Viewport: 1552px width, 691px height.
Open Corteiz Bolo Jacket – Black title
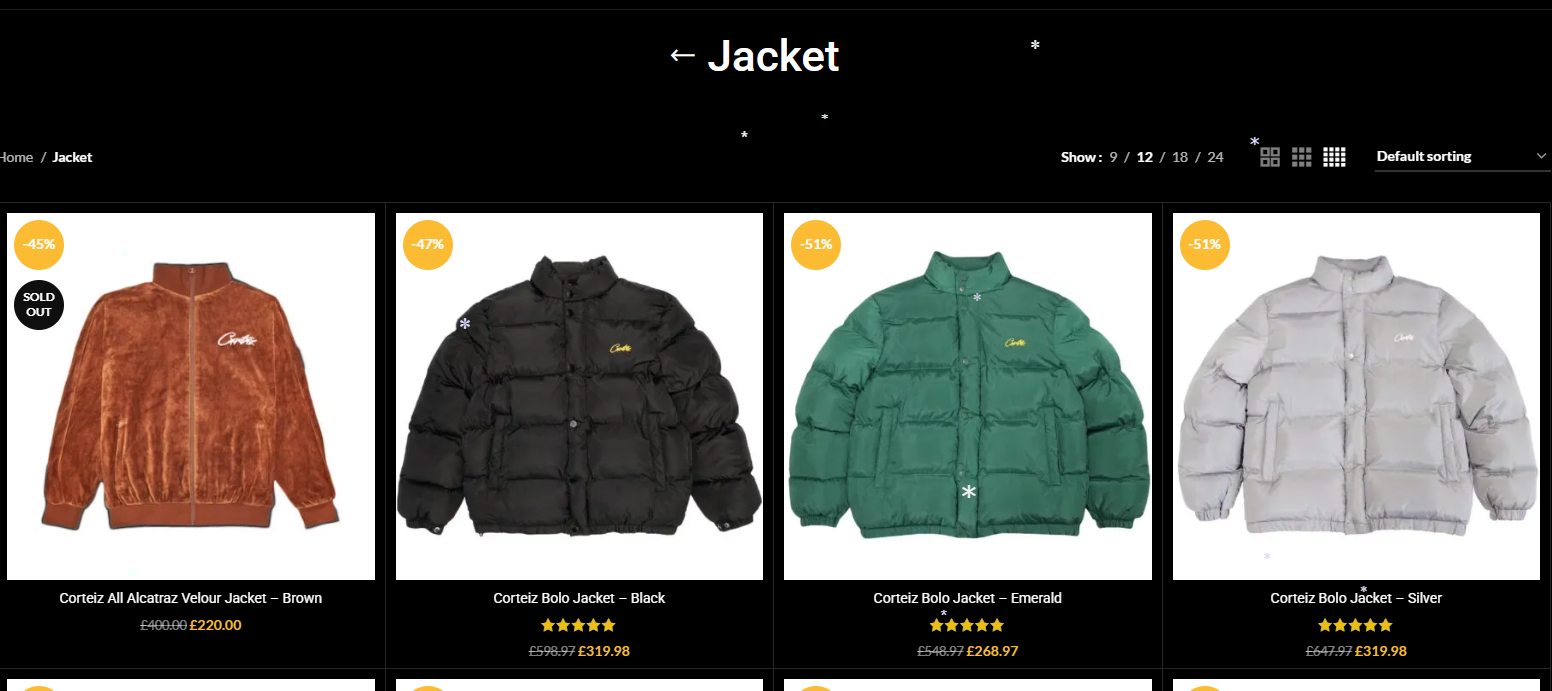point(579,598)
